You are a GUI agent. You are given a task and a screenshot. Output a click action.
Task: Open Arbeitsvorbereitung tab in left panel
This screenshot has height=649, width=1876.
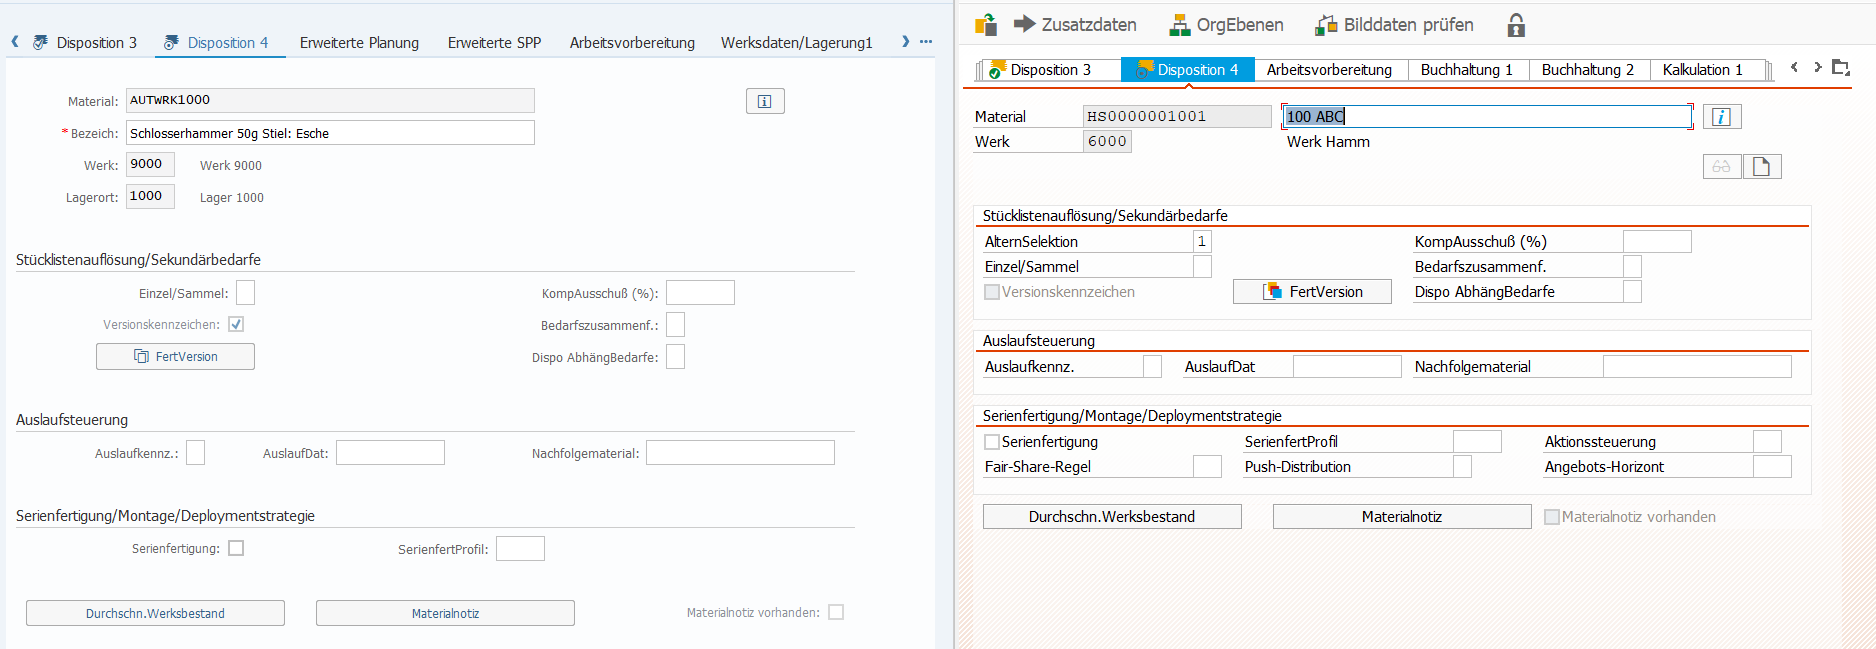coord(632,43)
